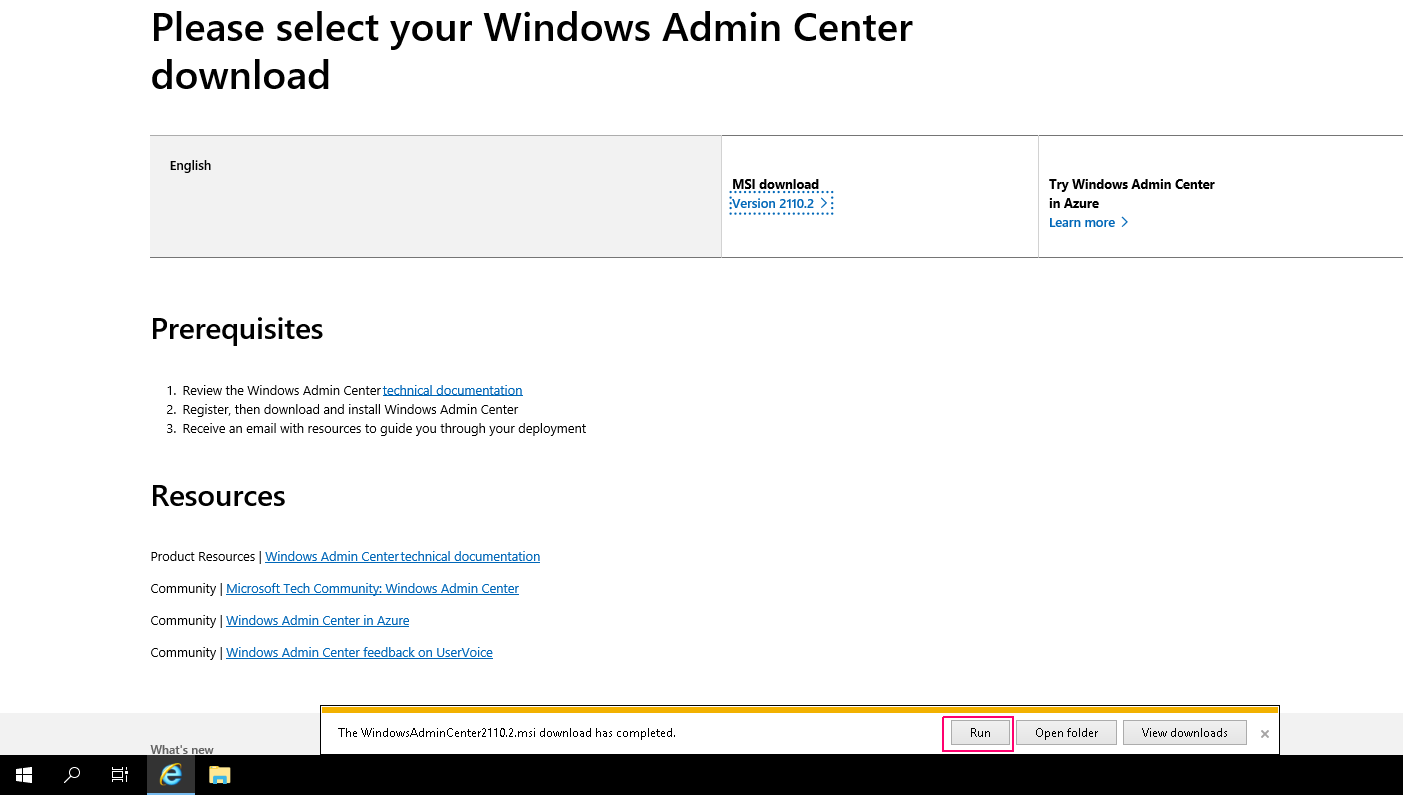1403x795 pixels.
Task: Open Task View on taskbar
Action: click(x=120, y=775)
